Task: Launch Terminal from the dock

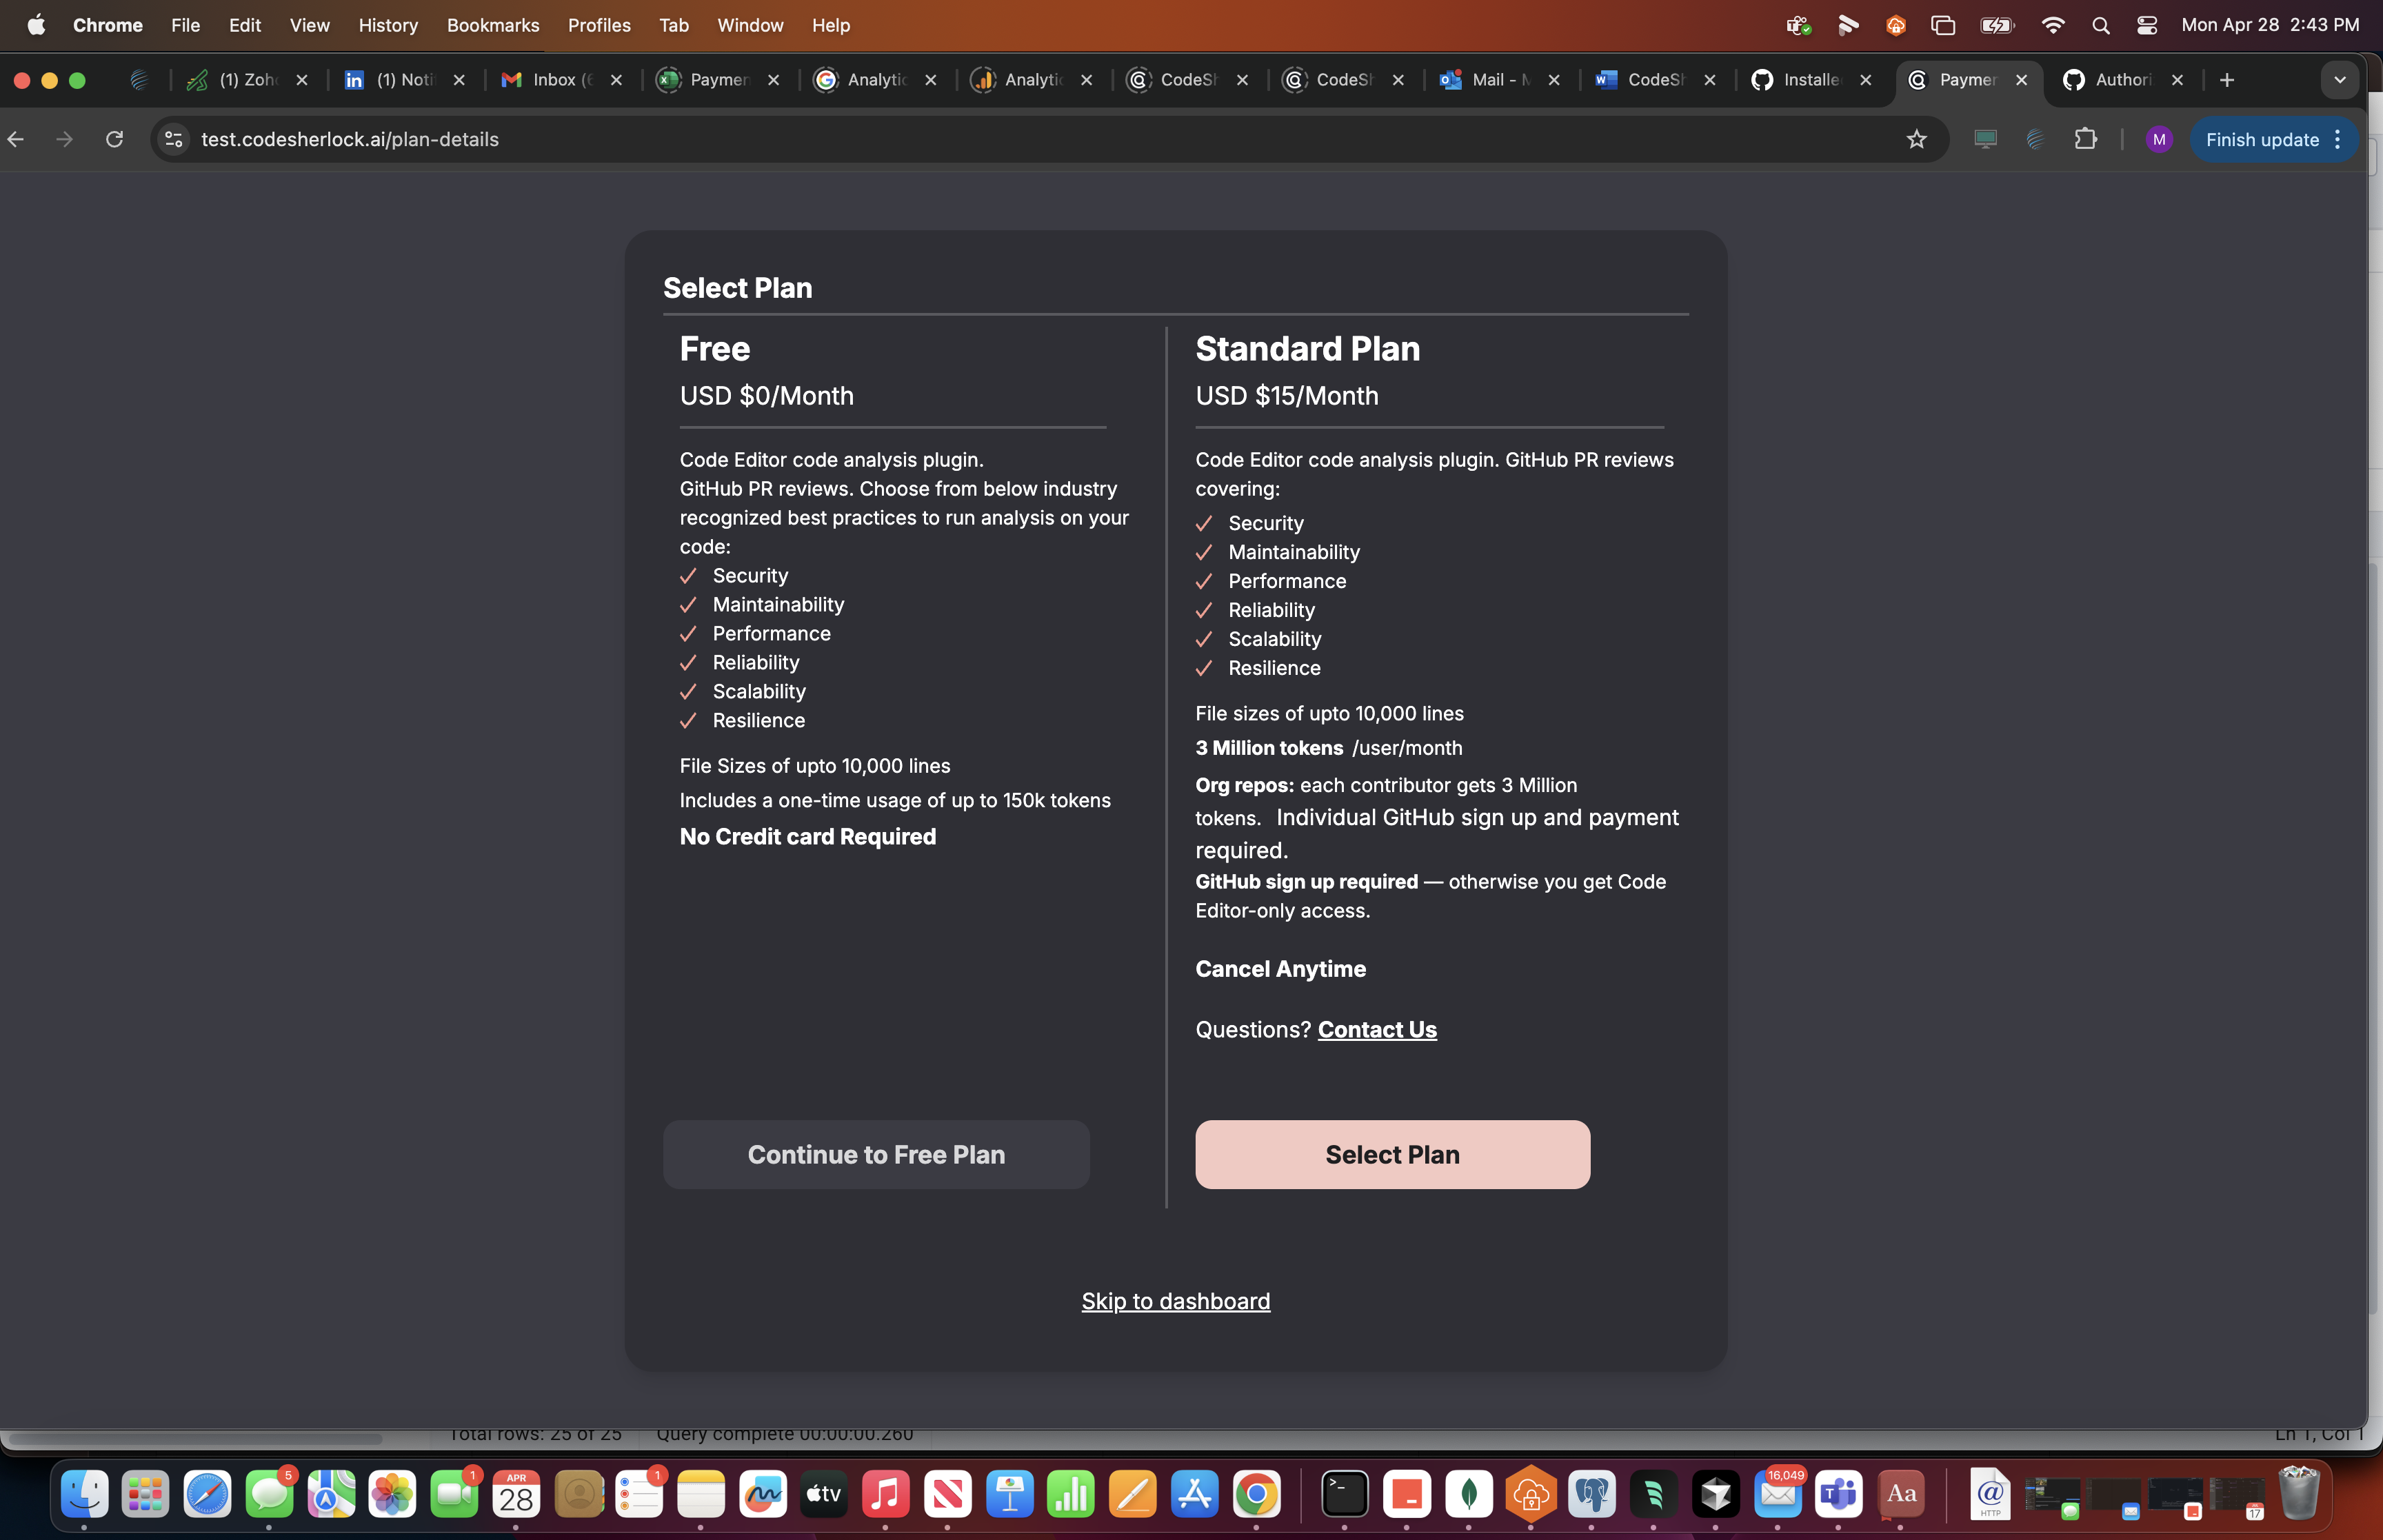Action: [x=1344, y=1494]
